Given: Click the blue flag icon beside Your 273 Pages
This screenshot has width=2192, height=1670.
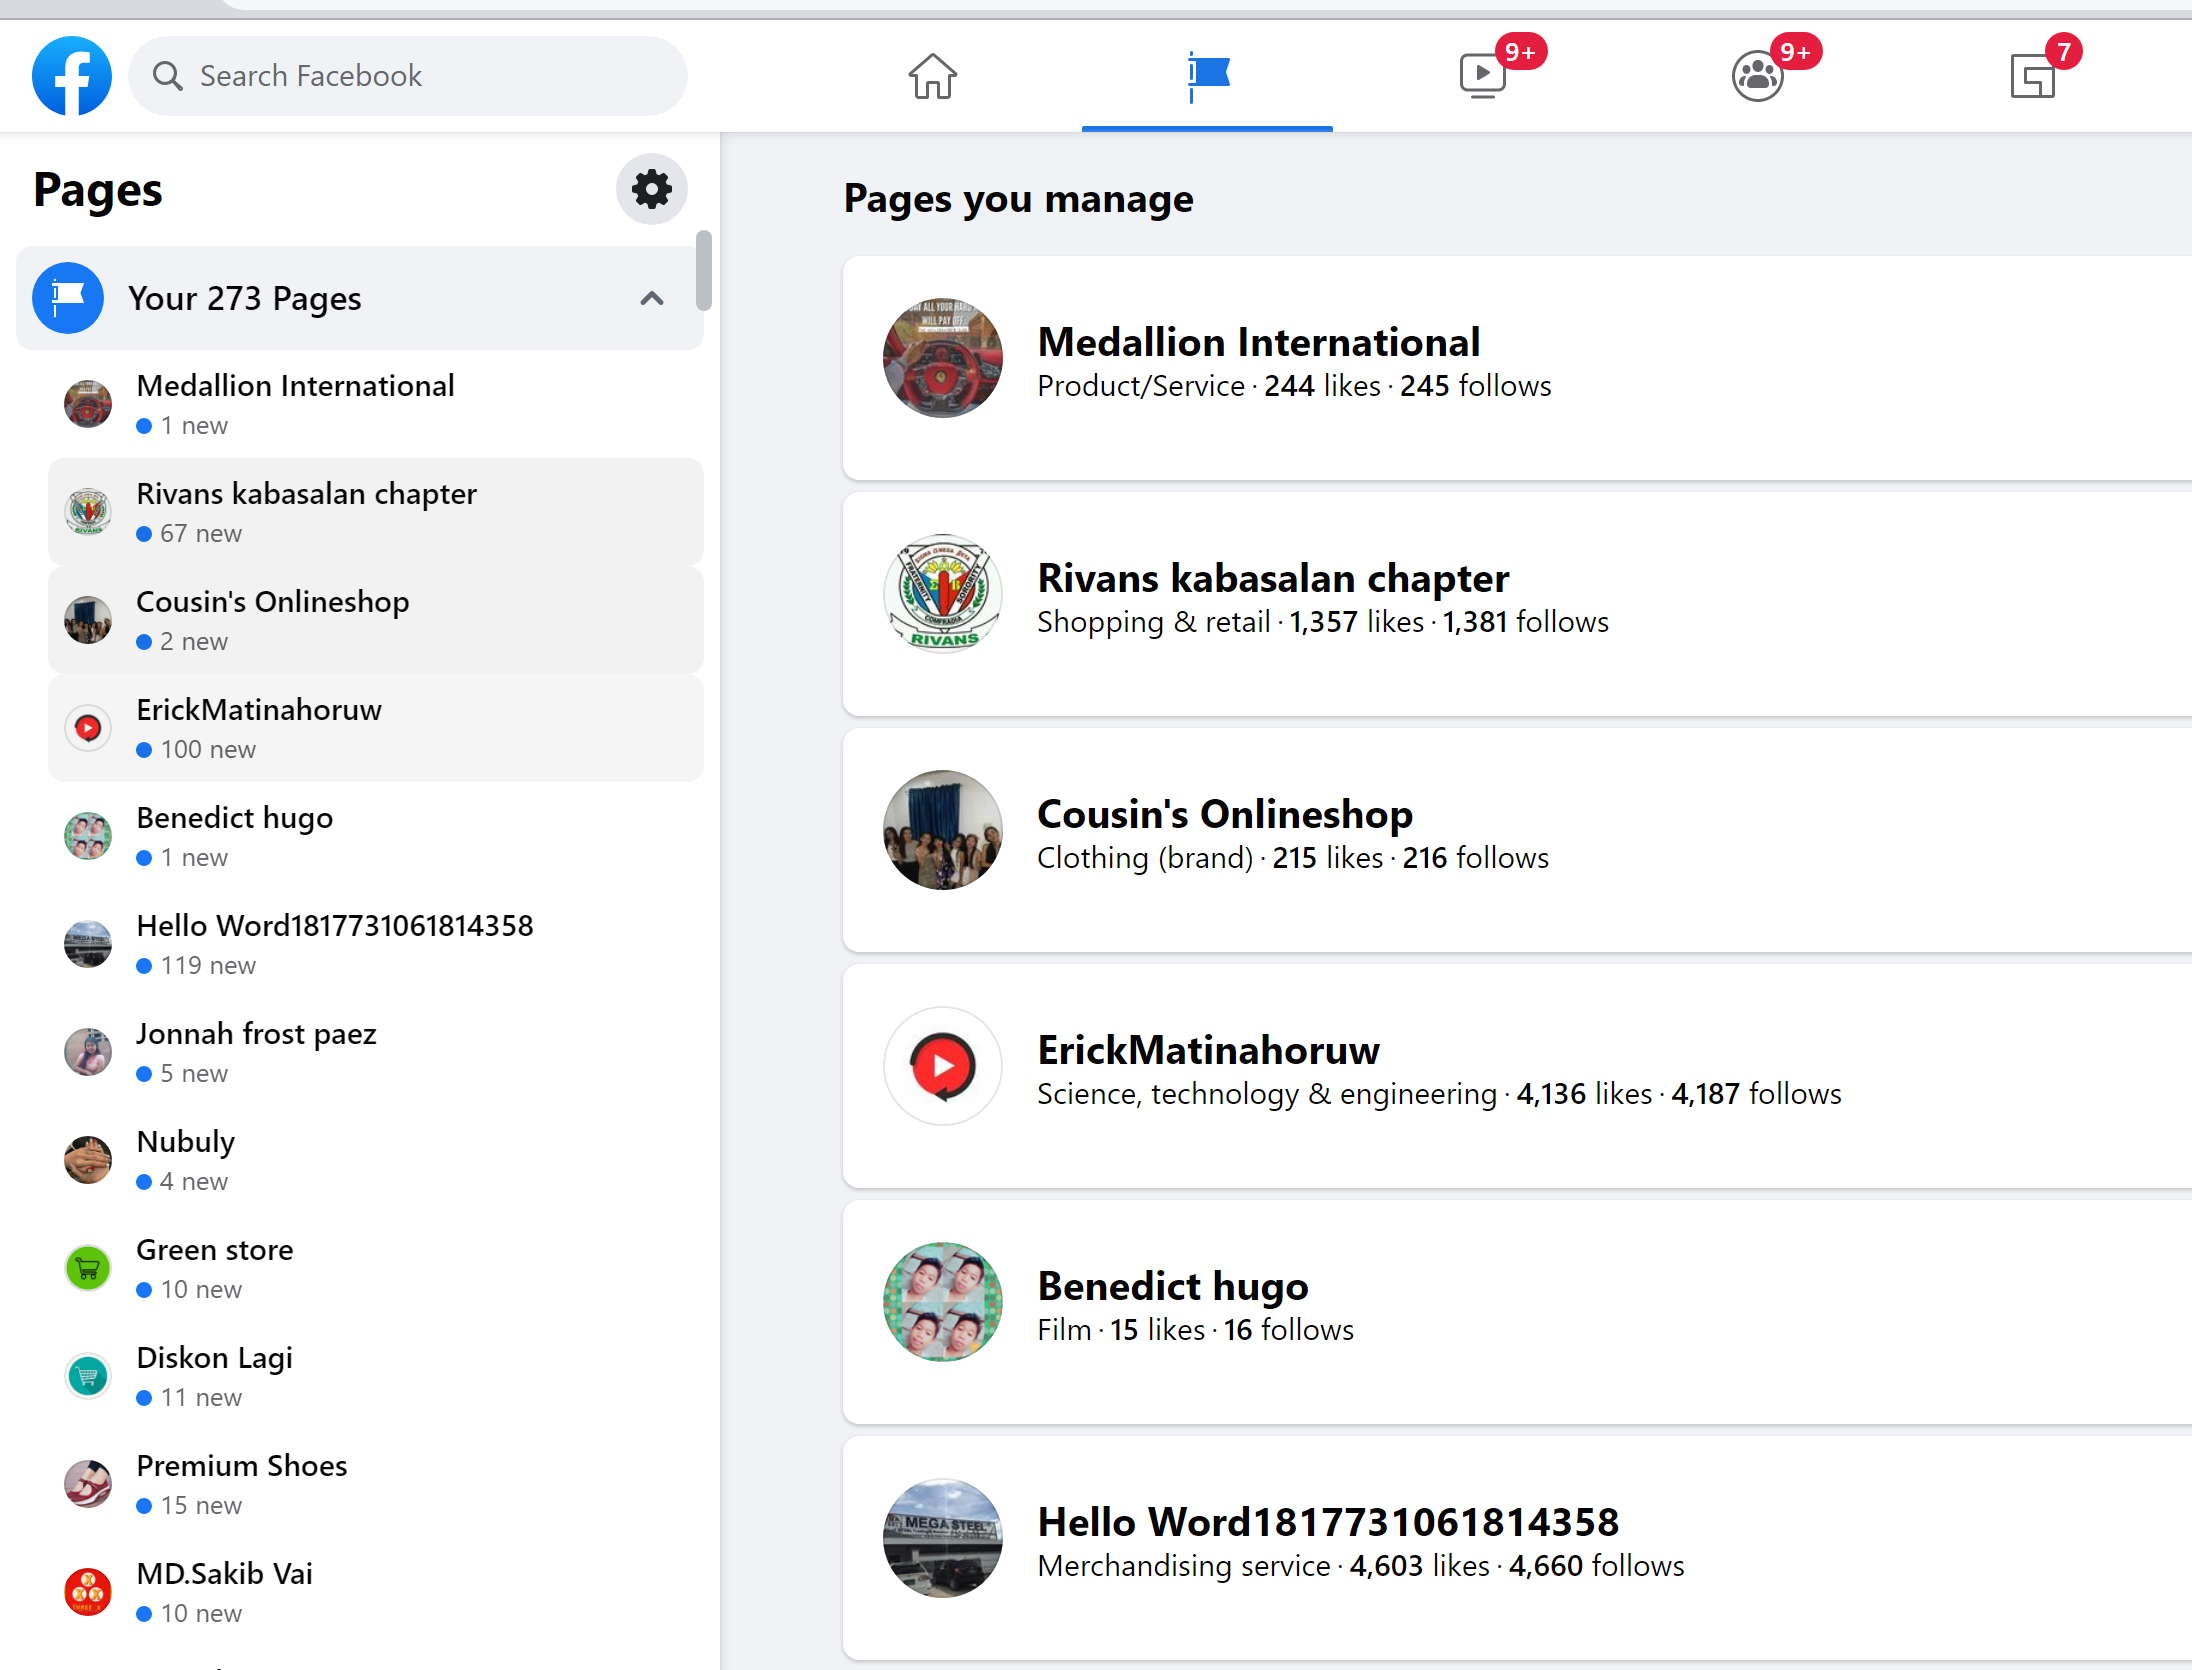Looking at the screenshot, I should pos(68,298).
